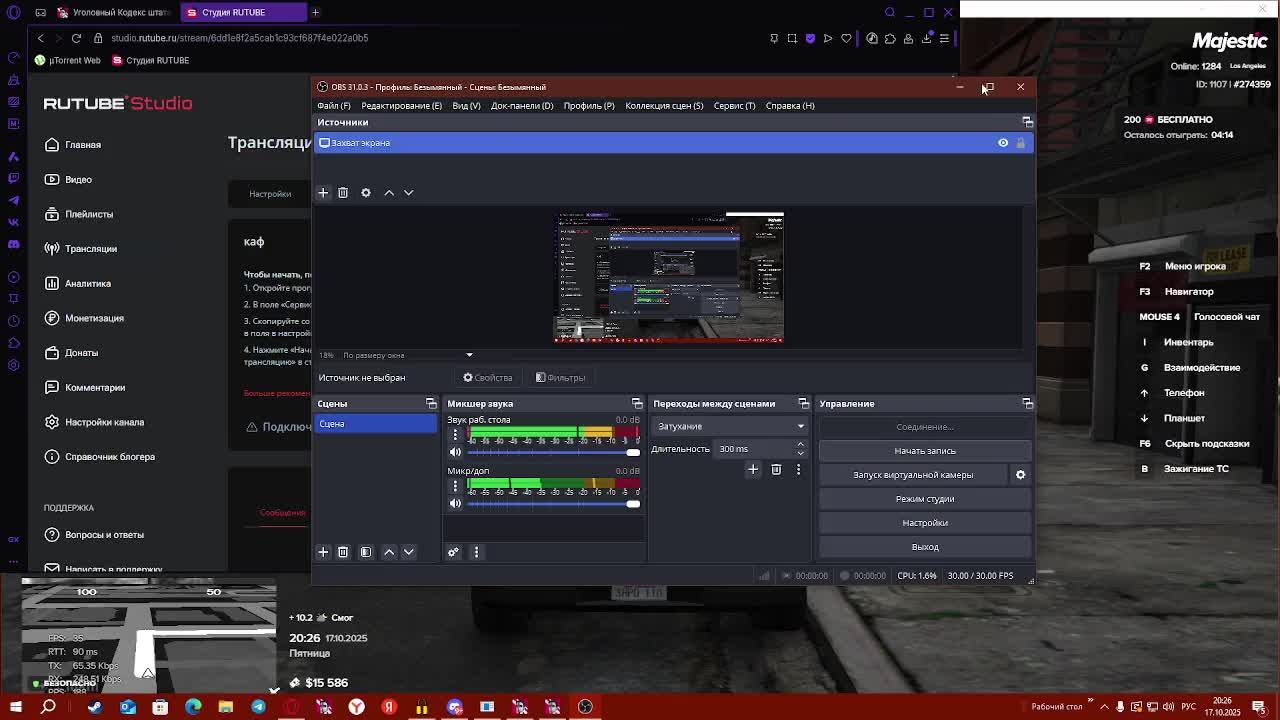
Task: Select Сцена in the Scenes list
Action: coord(376,424)
